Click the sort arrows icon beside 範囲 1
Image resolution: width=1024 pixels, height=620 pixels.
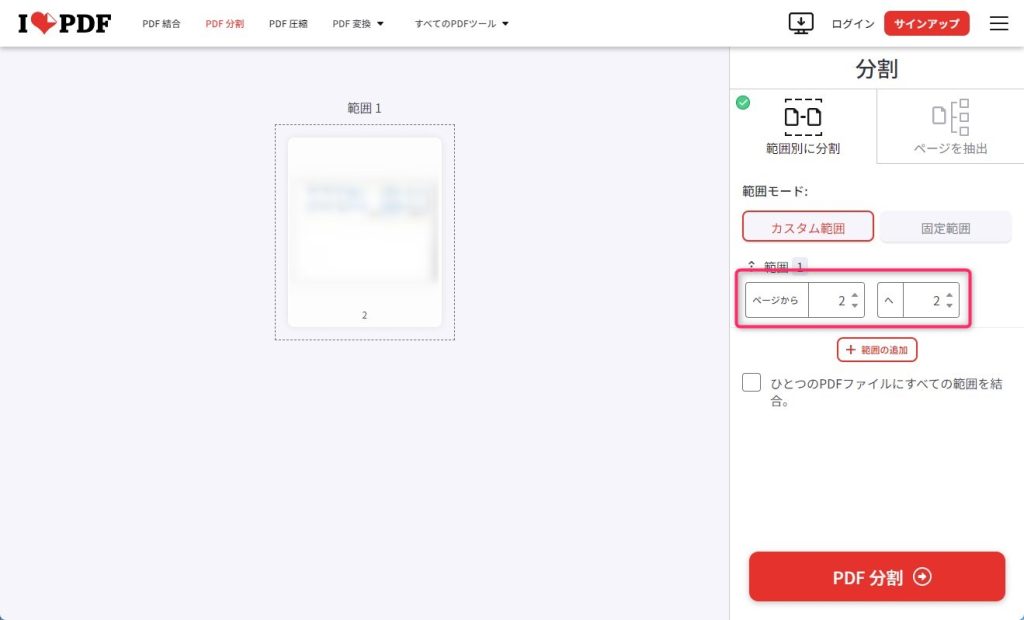tap(752, 266)
